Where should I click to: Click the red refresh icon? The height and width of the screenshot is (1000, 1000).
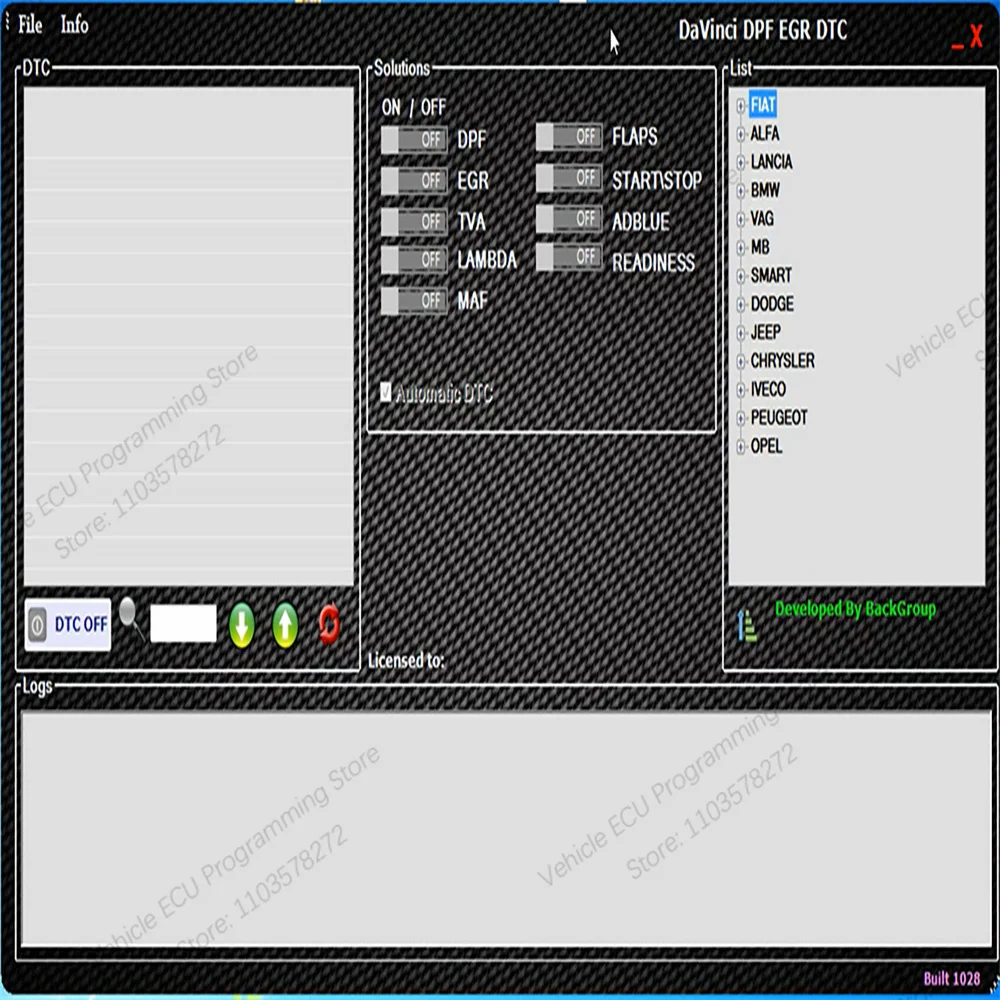coord(329,624)
